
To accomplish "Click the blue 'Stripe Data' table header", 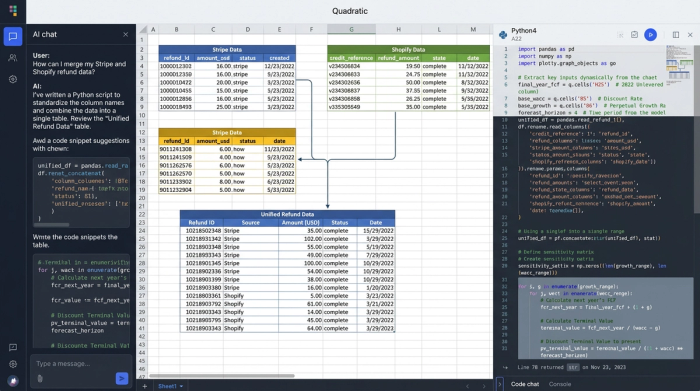I will point(227,50).
